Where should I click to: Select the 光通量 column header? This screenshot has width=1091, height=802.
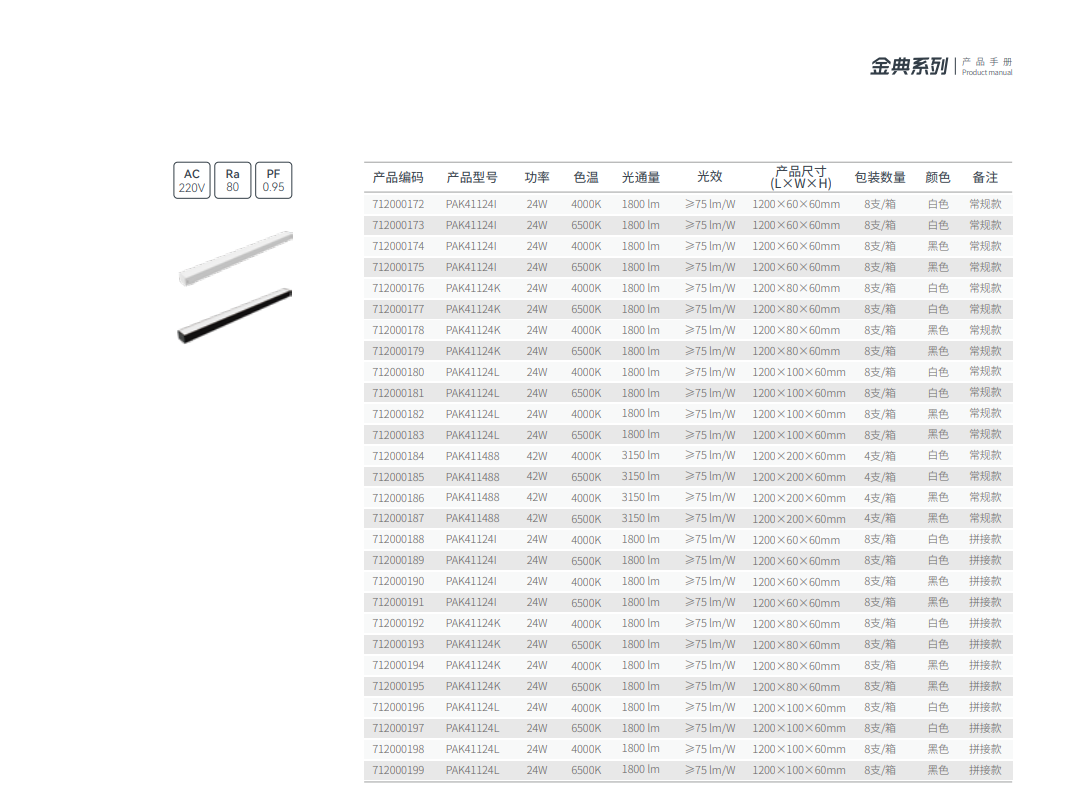click(641, 177)
